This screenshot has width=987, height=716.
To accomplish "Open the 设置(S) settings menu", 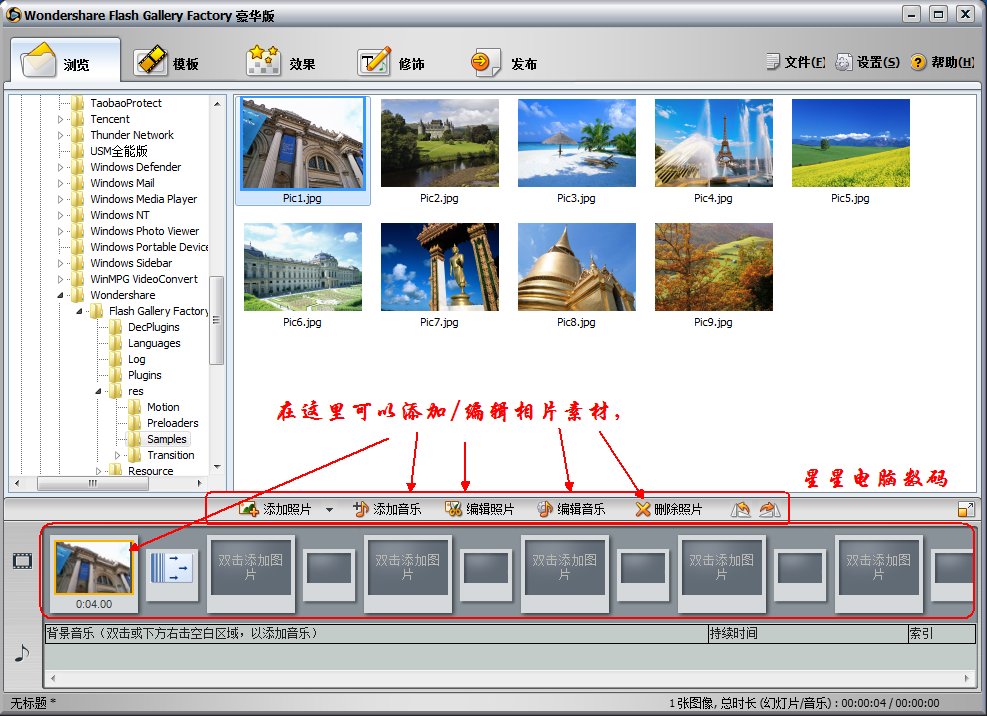I will [867, 62].
